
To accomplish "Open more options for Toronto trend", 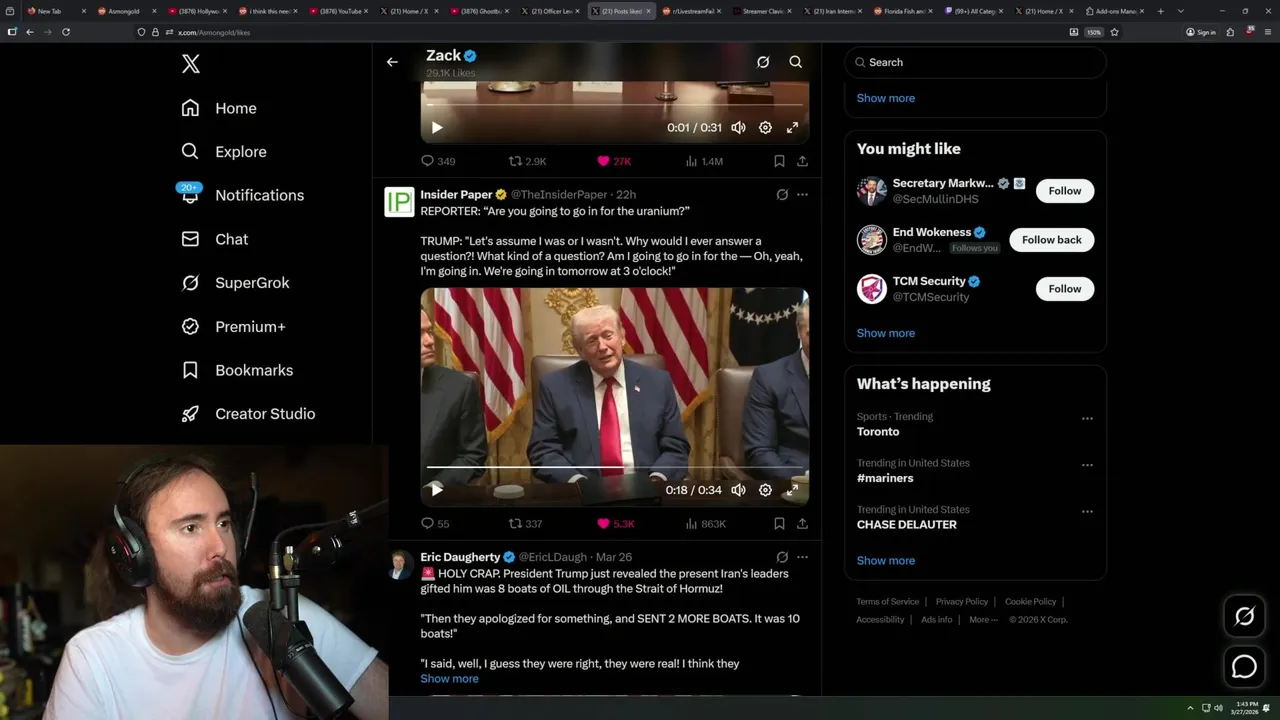I will pos(1087,418).
